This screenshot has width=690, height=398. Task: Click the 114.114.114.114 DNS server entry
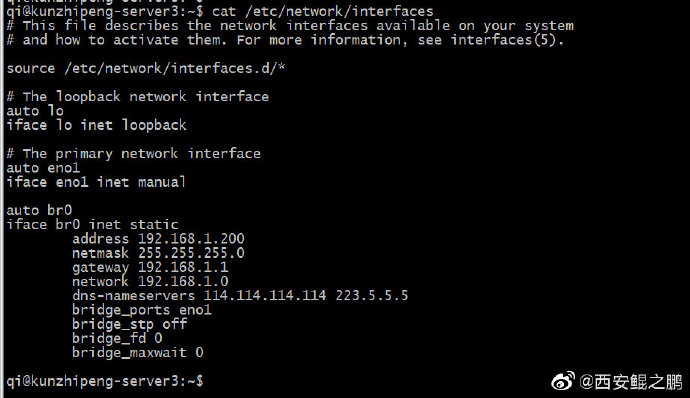coord(265,295)
